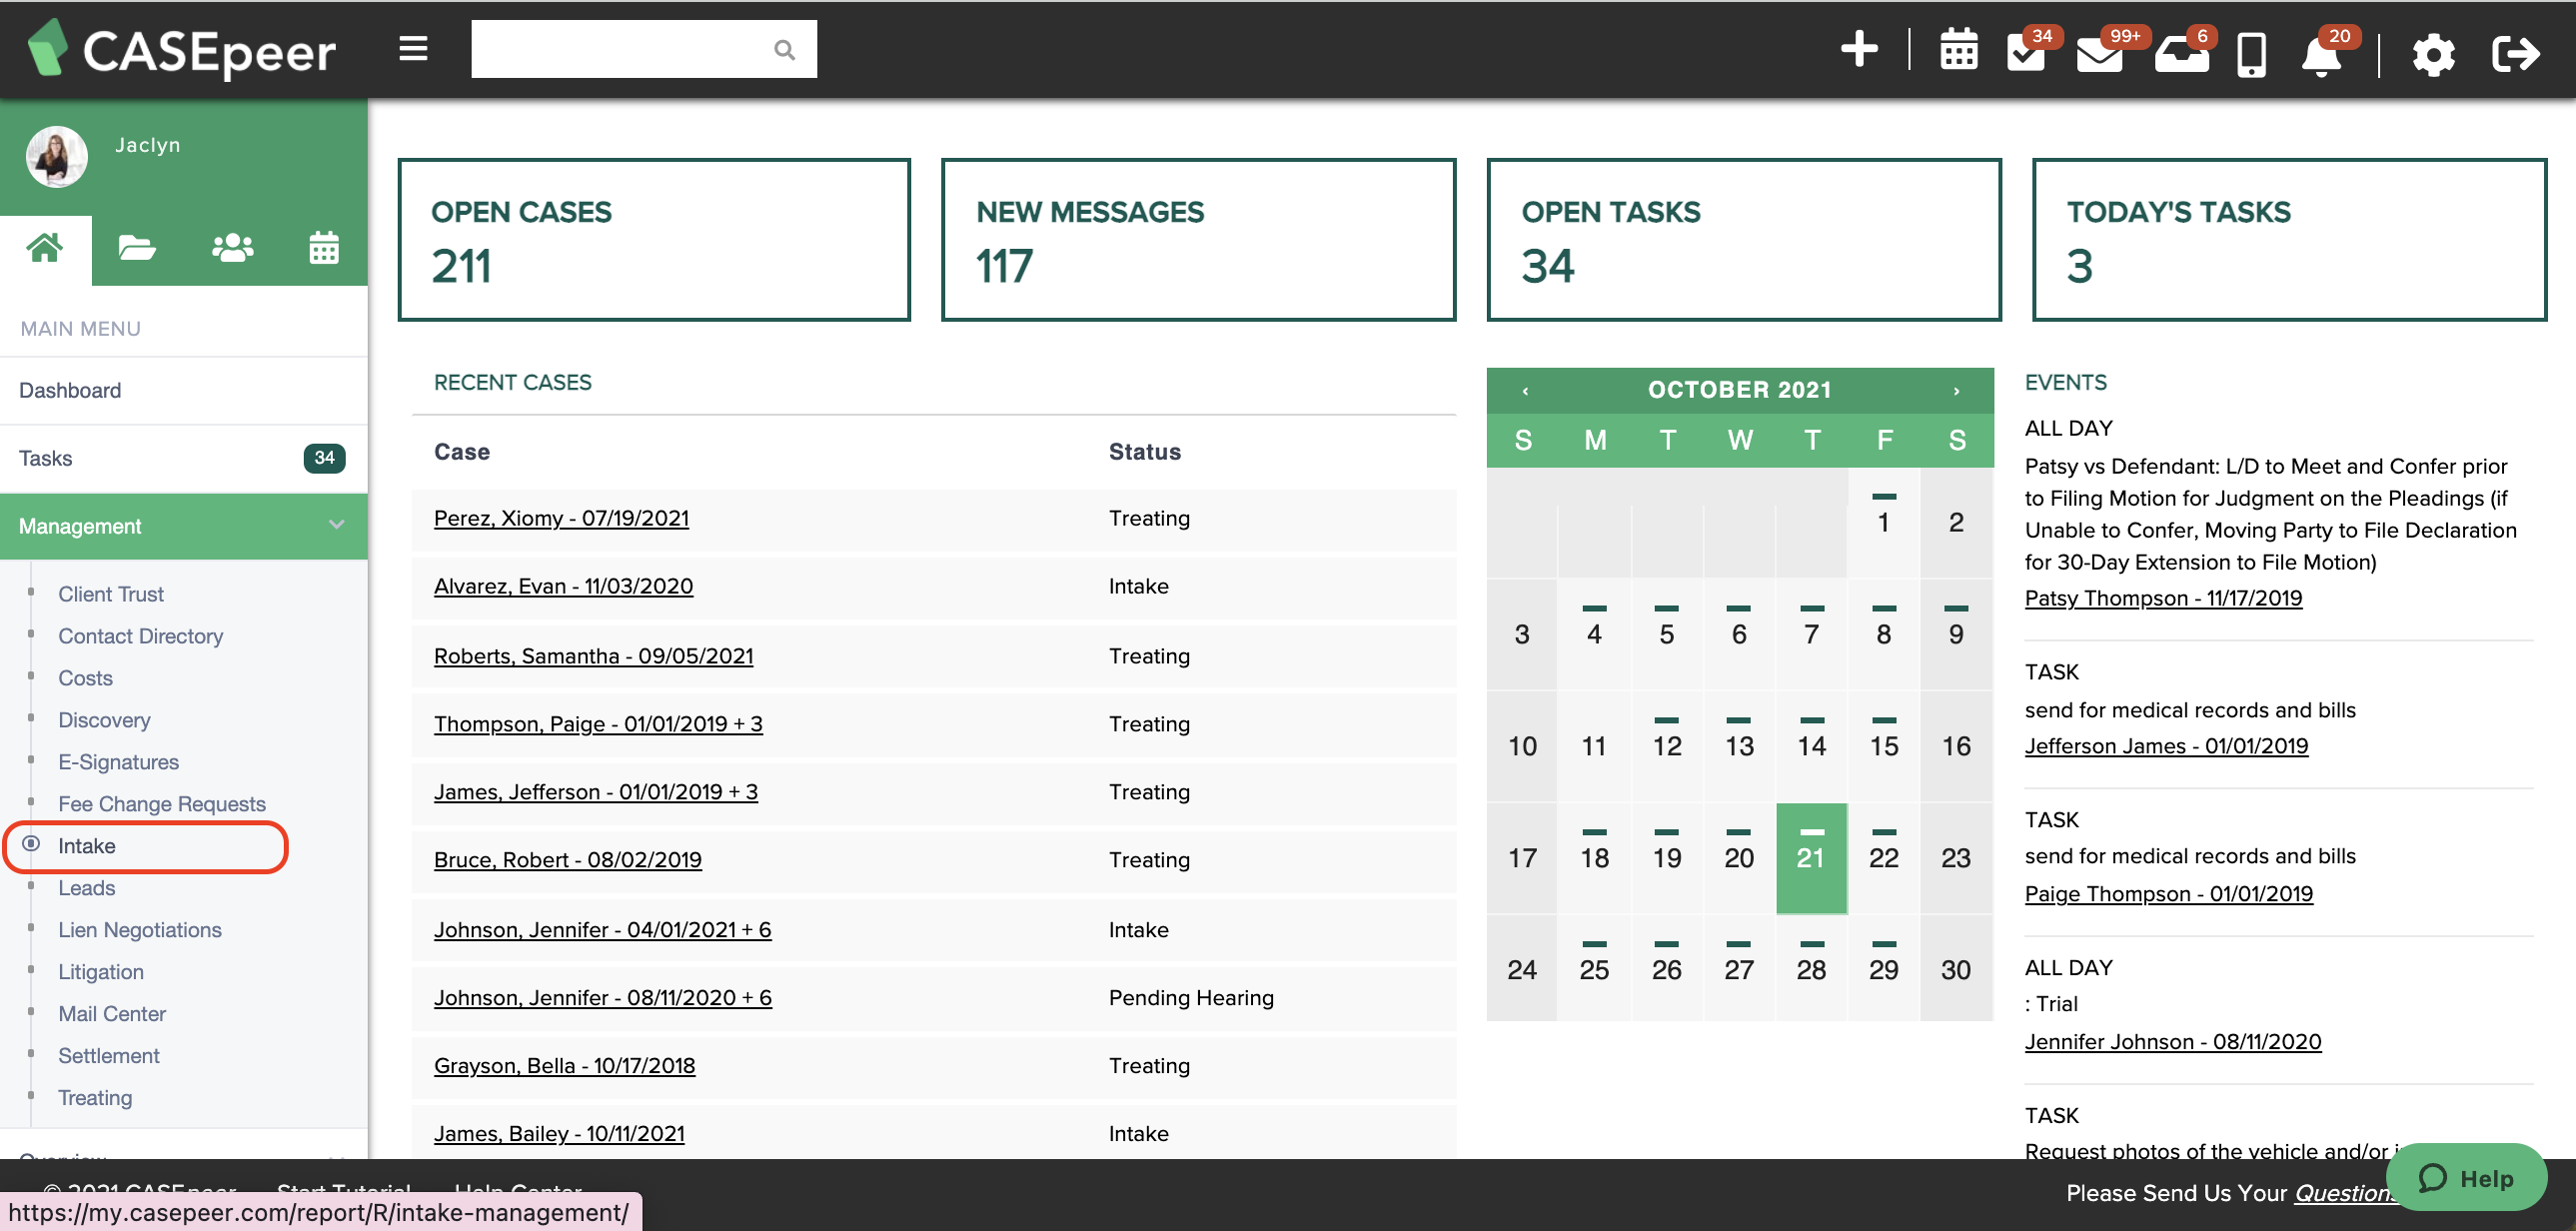Screen dimensions: 2576x1231
Task: Open Discovery menu item
Action: coord(105,720)
